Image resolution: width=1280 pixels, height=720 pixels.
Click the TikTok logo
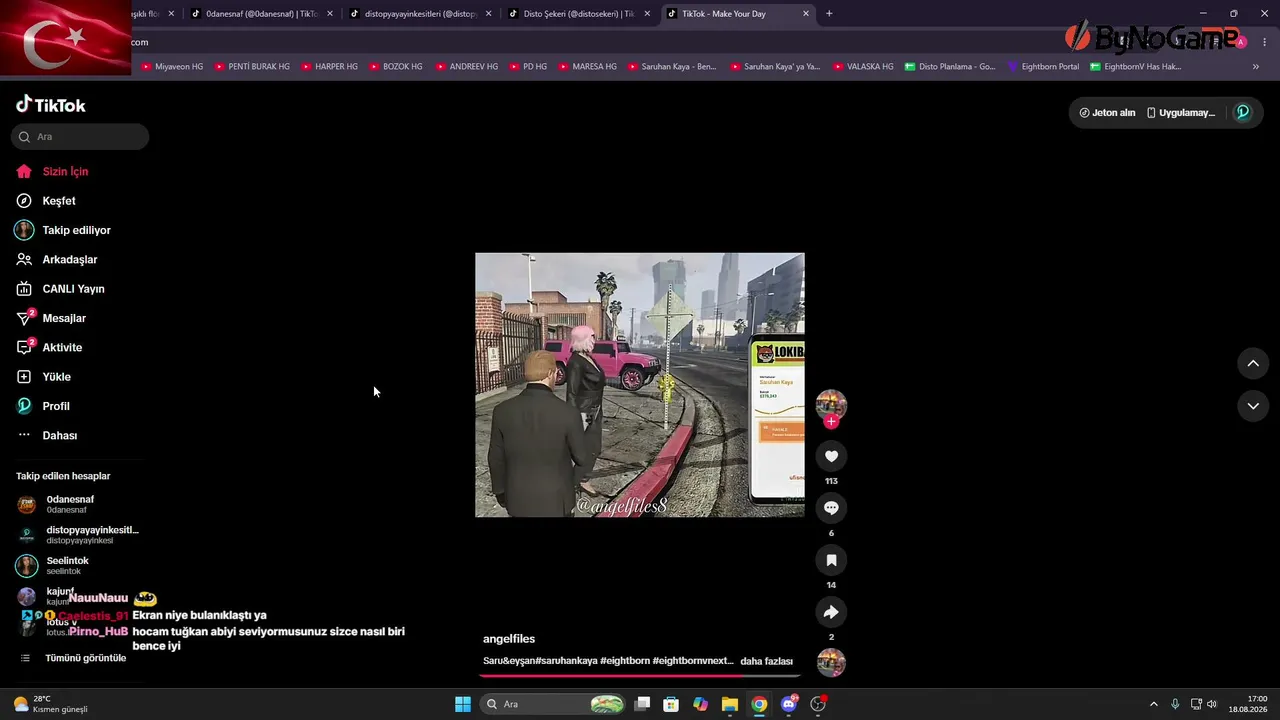pos(51,105)
